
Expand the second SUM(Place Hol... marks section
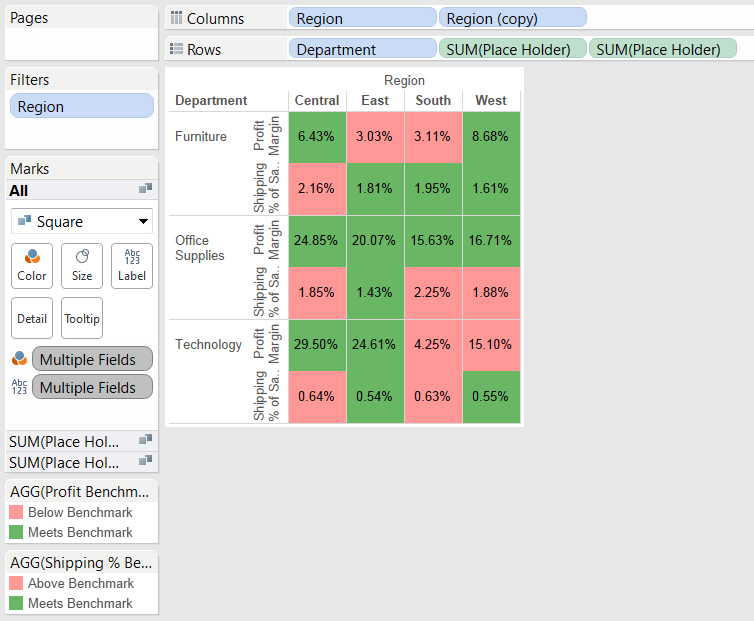pos(81,463)
